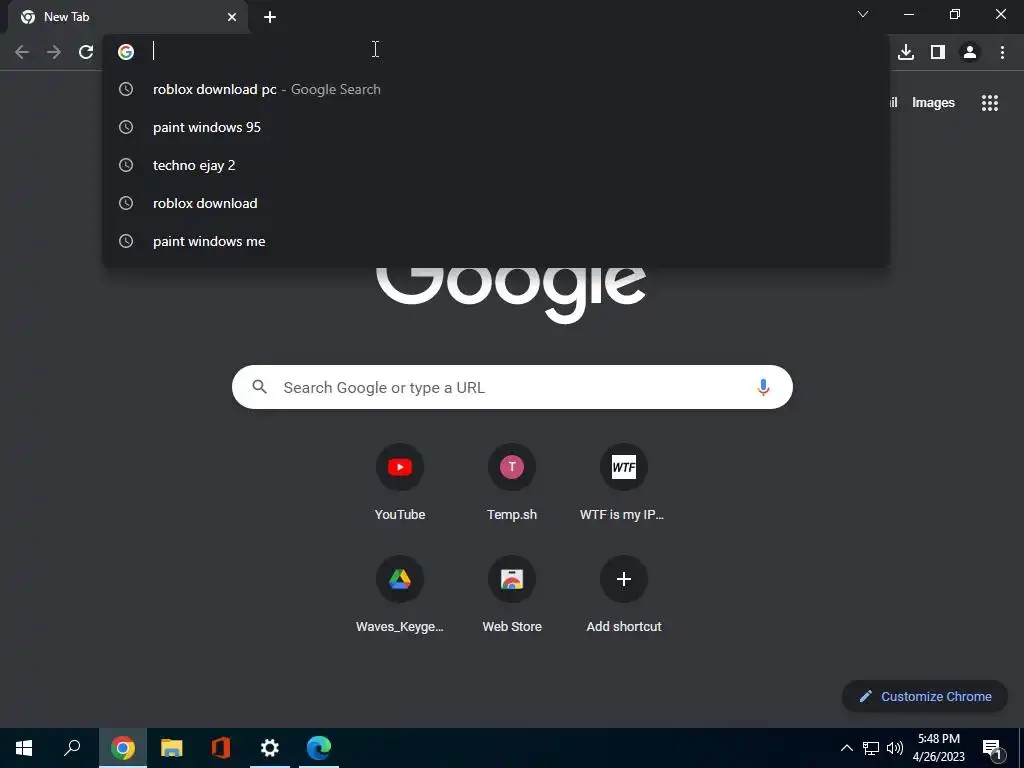Open Microsoft Edge from the taskbar
The image size is (1024, 768).
tap(319, 748)
